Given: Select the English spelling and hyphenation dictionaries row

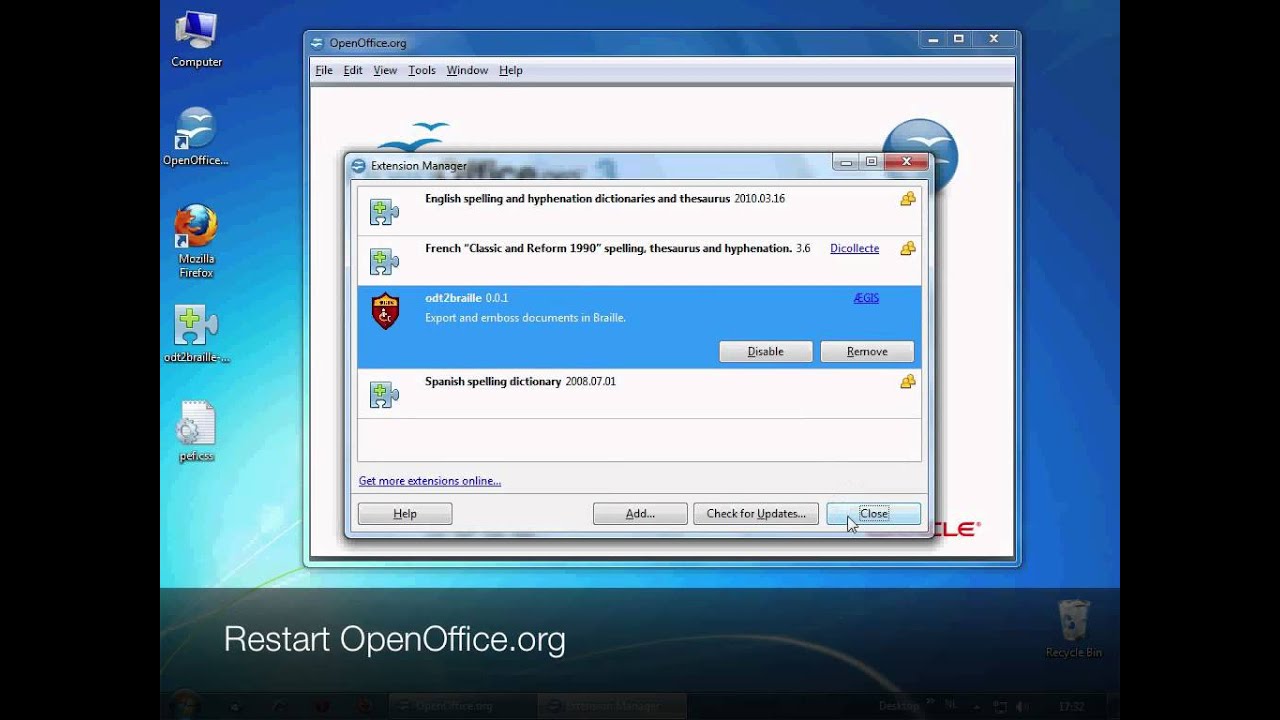Looking at the screenshot, I should click(639, 211).
